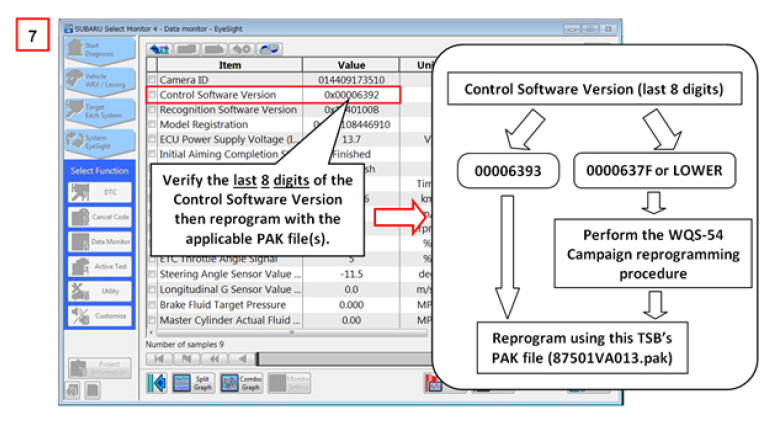Screen dimensions: 775x422
Task: Select the Model Registration checkbox
Action: tap(152, 124)
